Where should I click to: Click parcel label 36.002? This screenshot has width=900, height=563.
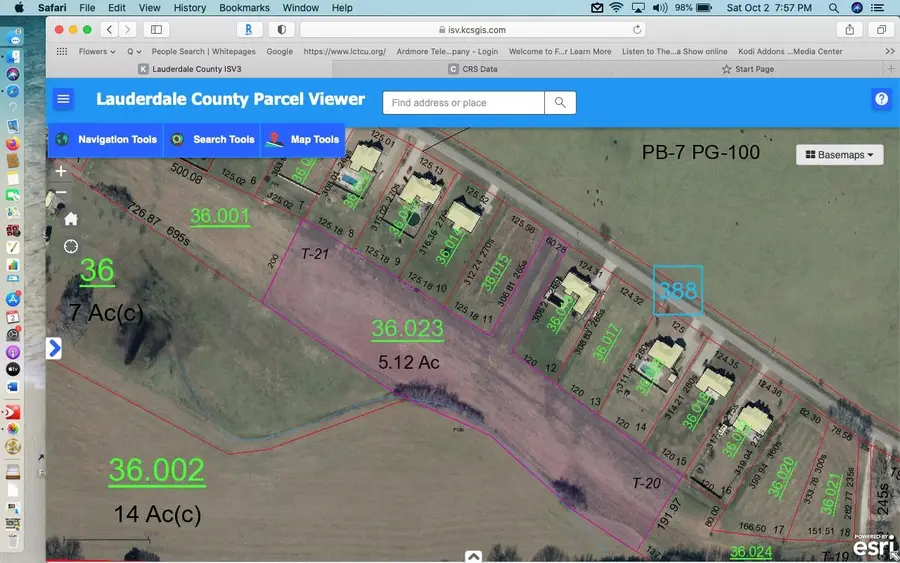click(156, 471)
